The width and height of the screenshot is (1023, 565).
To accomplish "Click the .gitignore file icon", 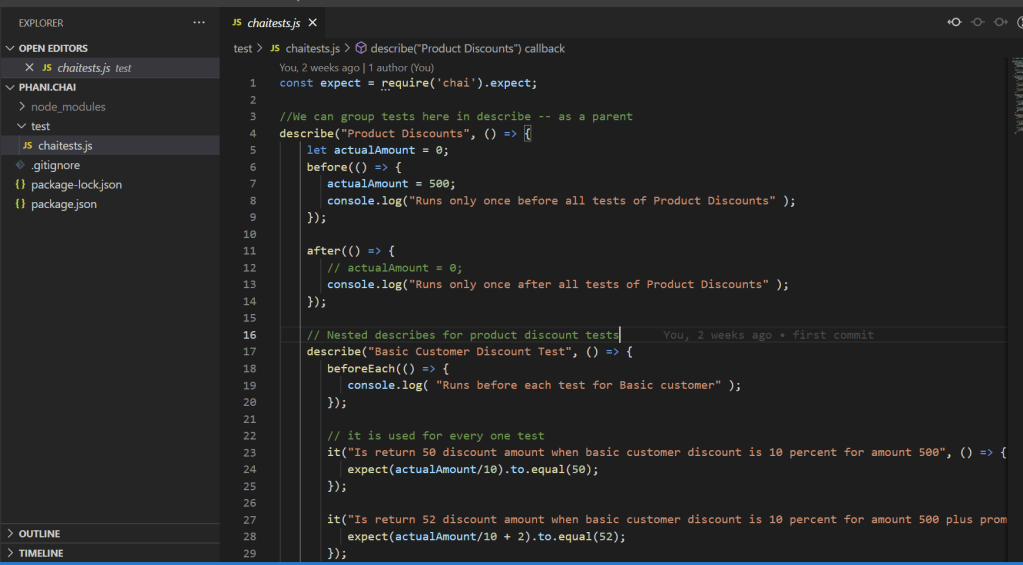I will [x=20, y=165].
